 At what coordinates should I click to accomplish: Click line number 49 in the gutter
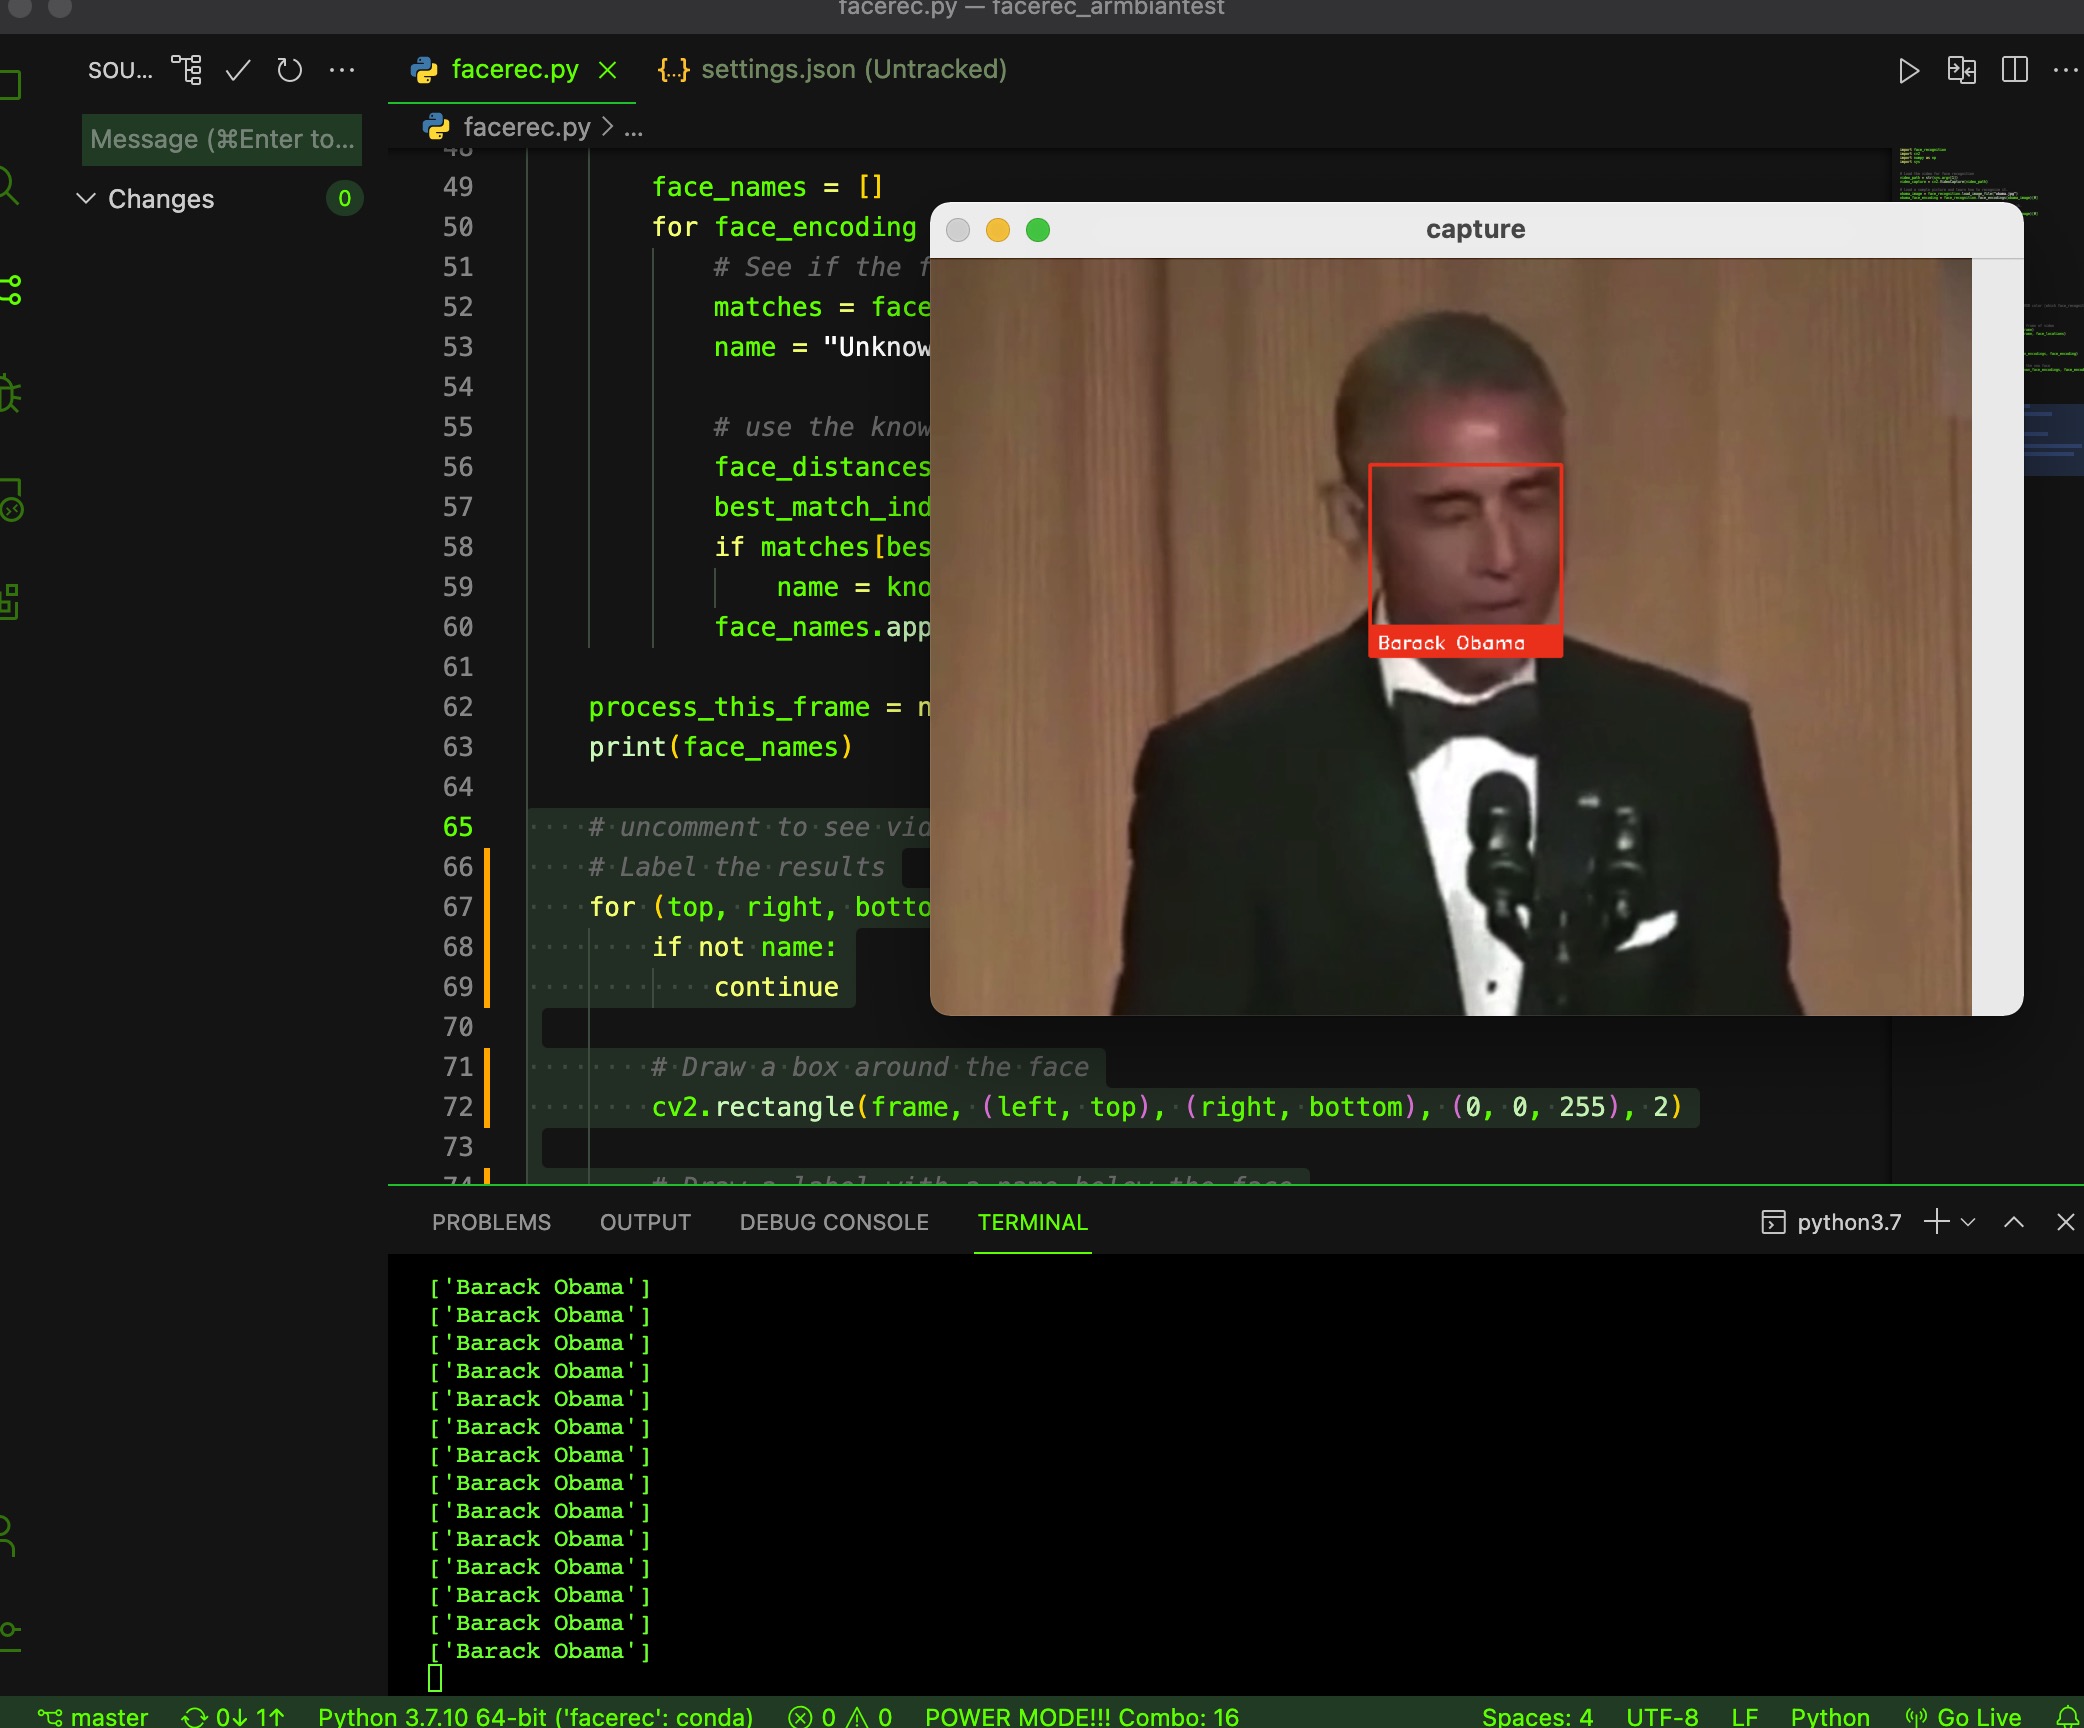point(458,187)
